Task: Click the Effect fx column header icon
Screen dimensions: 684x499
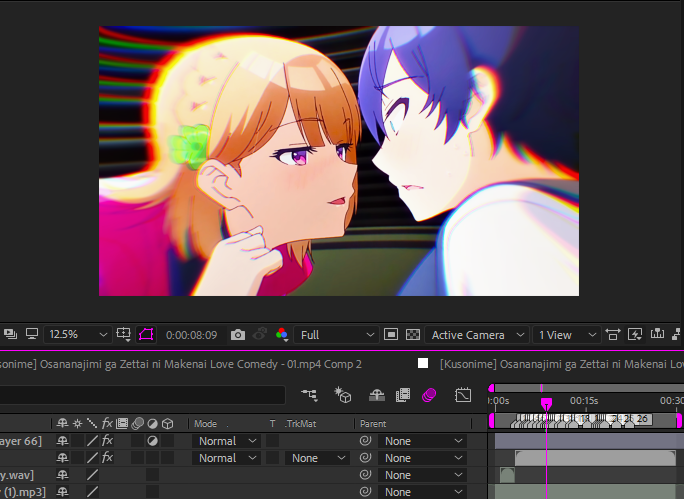Action: [107, 423]
